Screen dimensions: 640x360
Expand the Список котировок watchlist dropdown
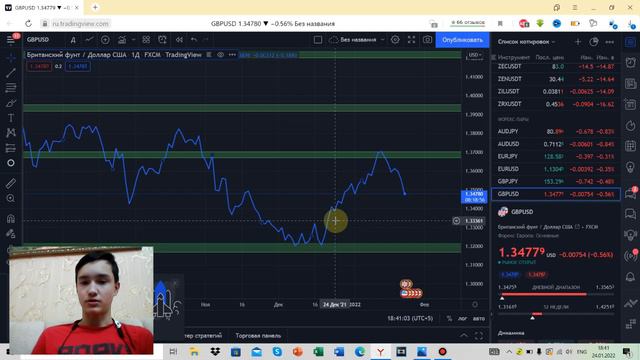(x=527, y=42)
